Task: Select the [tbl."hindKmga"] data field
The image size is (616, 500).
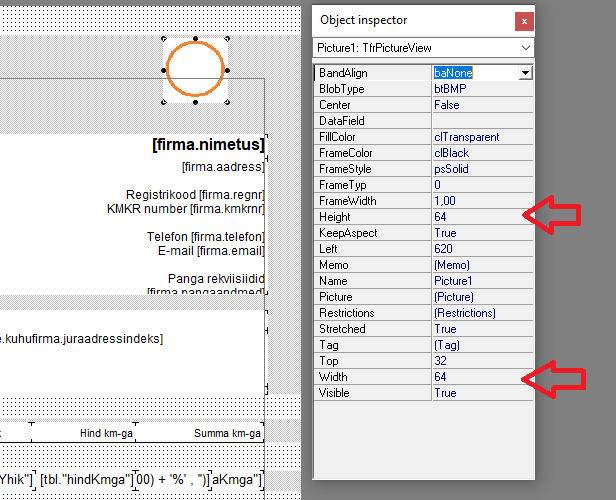Action: click(86, 480)
